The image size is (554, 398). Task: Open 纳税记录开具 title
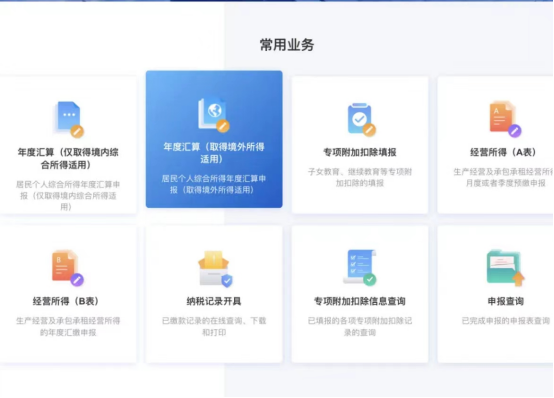pyautogui.click(x=214, y=301)
